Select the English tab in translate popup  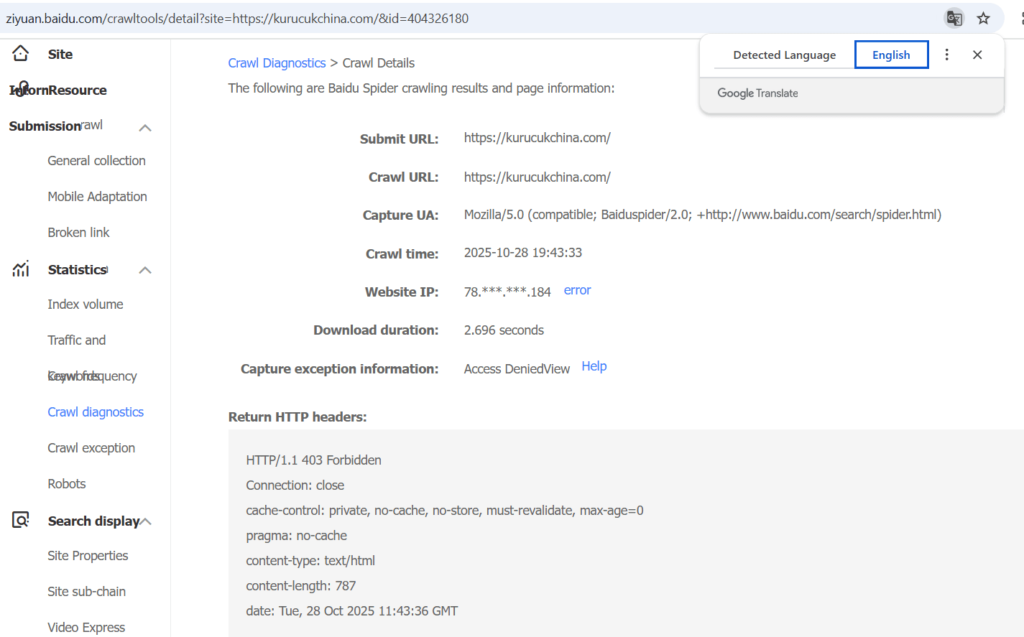[x=891, y=55]
